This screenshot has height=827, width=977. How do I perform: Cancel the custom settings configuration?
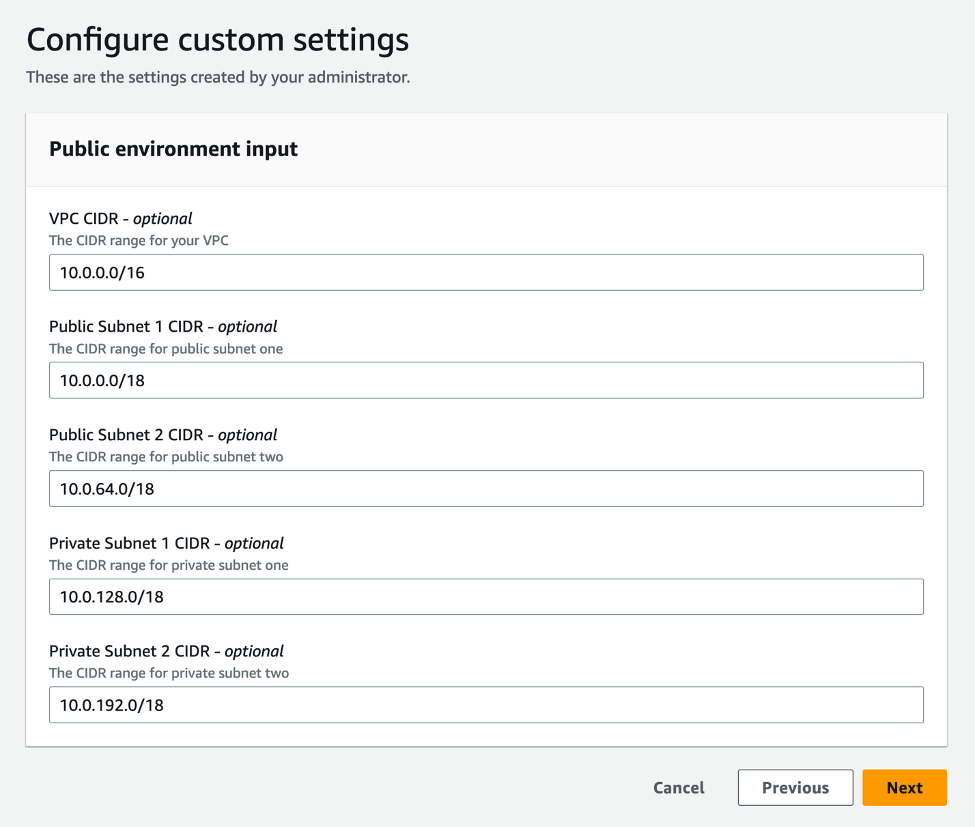tap(678, 787)
